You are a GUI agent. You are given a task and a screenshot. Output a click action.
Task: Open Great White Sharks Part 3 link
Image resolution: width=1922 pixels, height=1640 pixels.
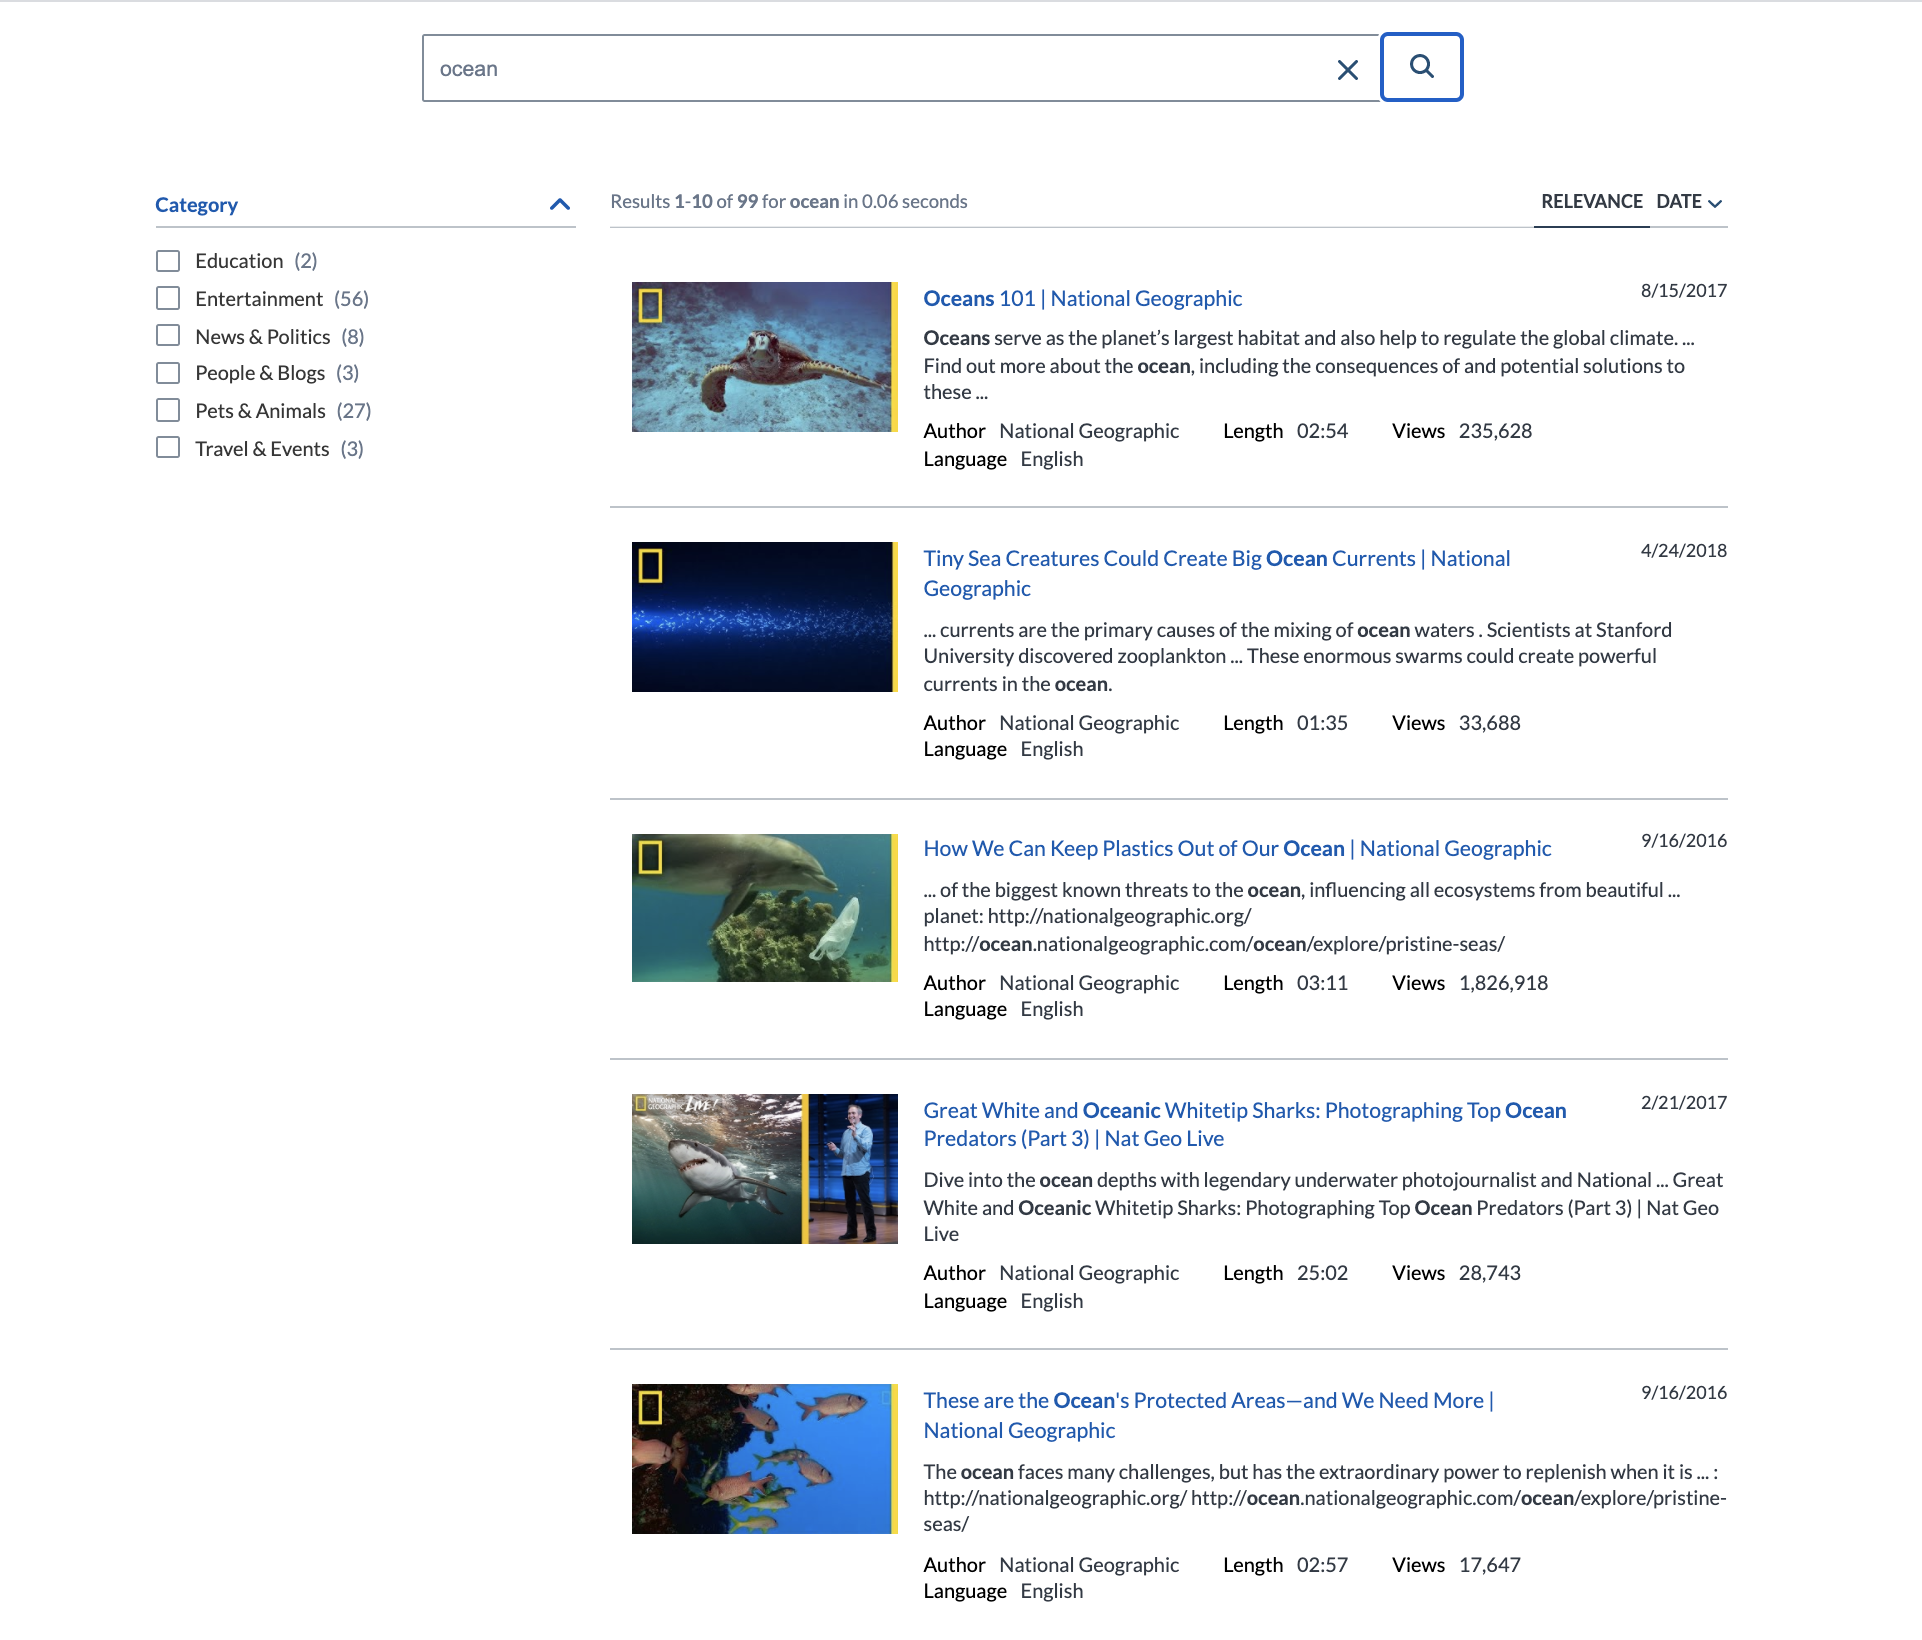[1244, 1124]
